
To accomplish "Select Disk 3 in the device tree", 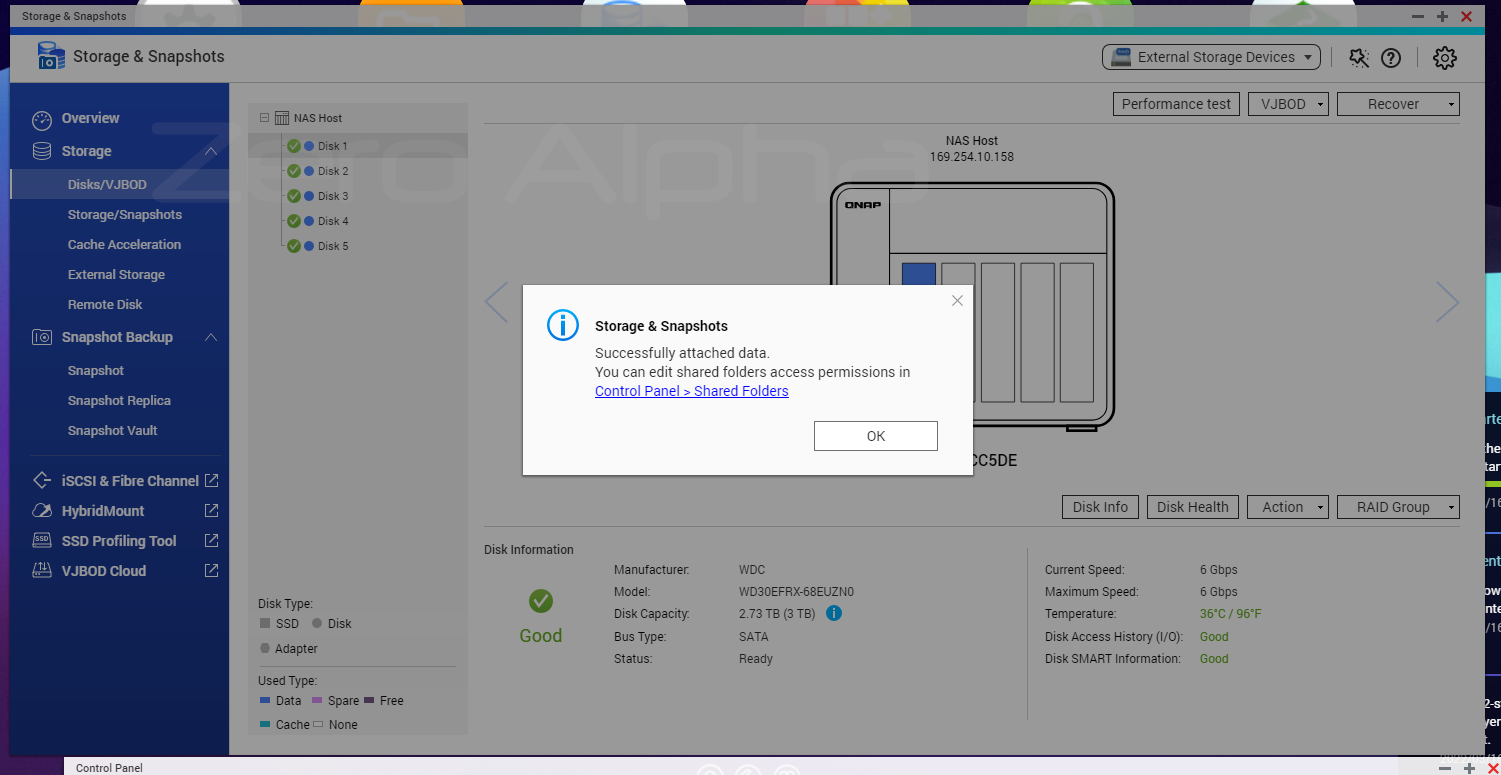I will point(333,196).
